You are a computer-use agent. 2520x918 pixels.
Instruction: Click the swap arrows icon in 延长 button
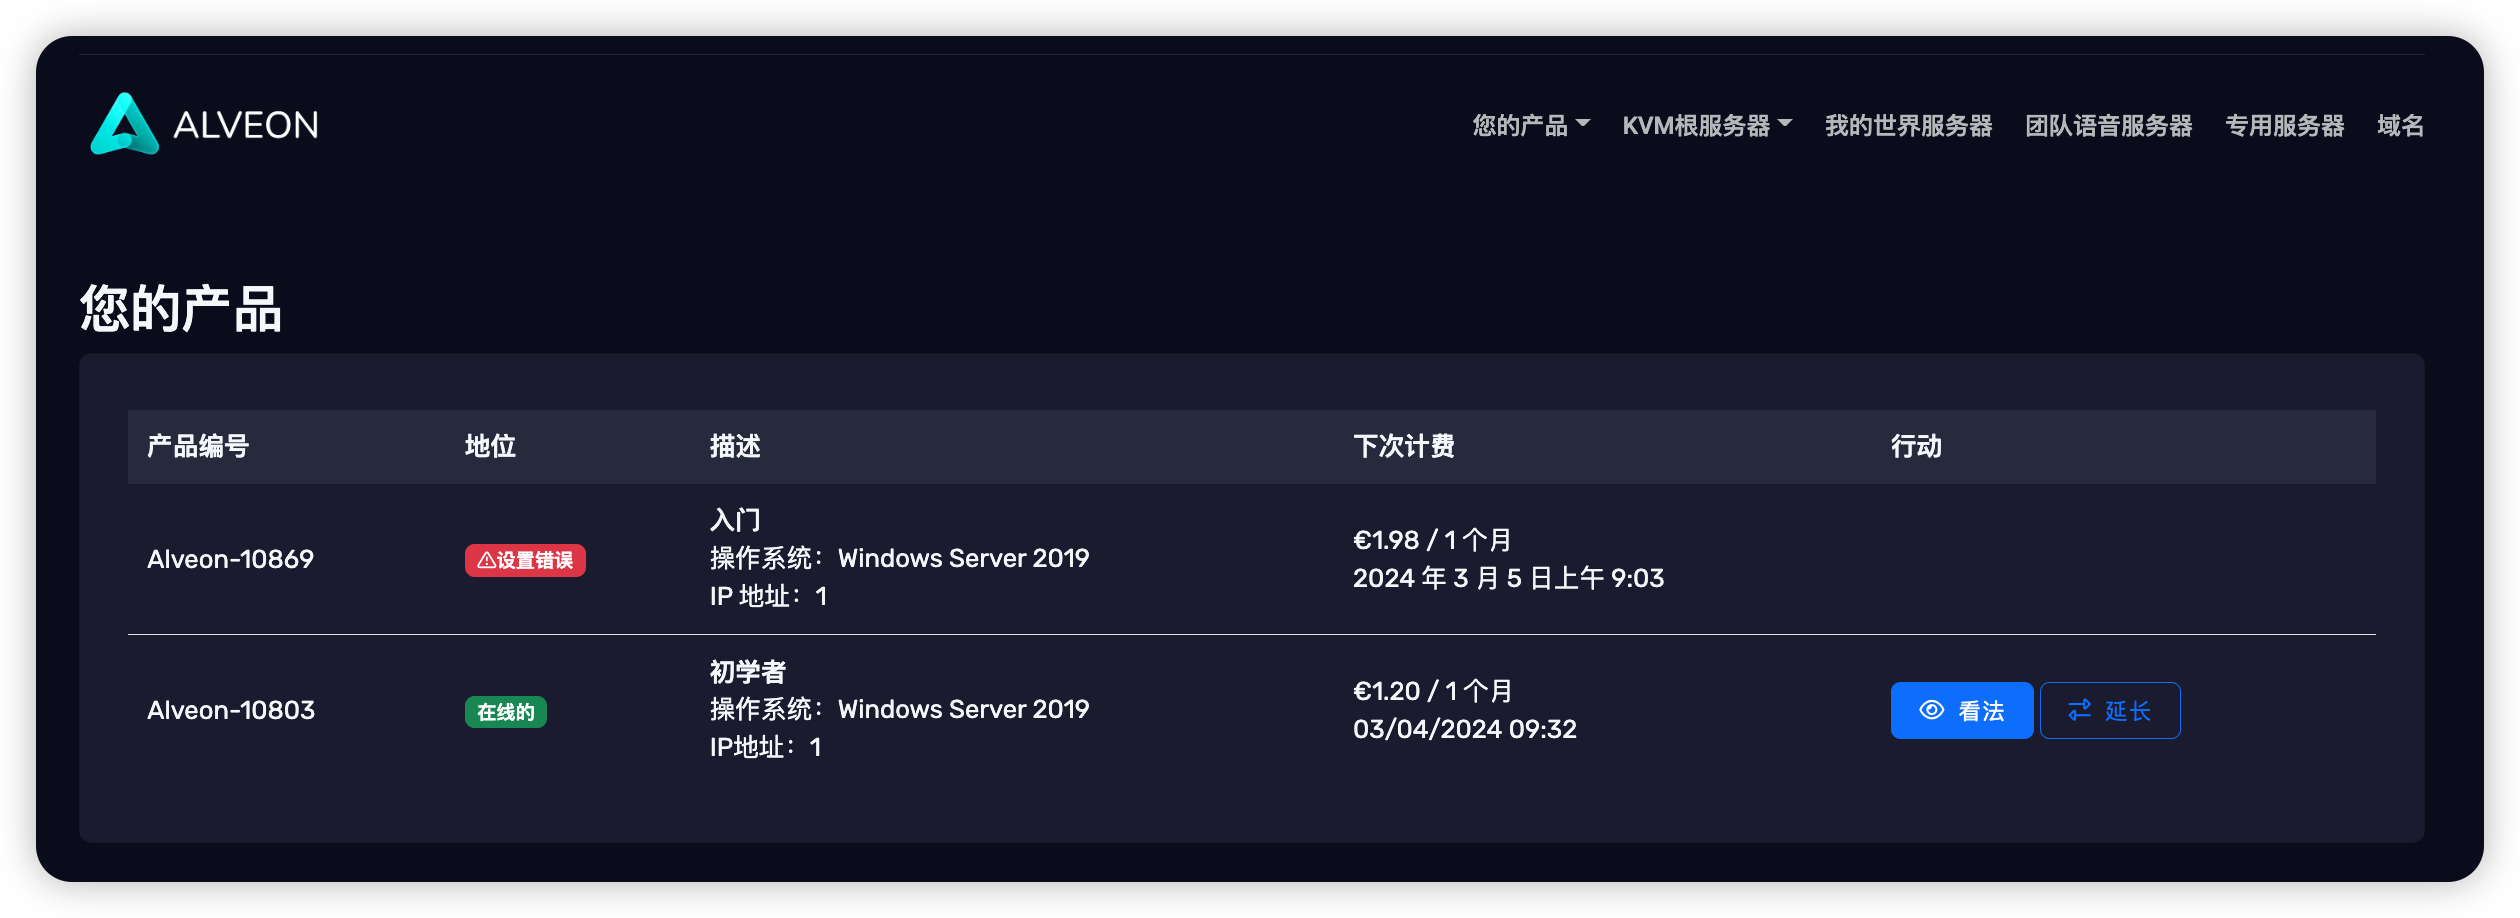(2079, 710)
